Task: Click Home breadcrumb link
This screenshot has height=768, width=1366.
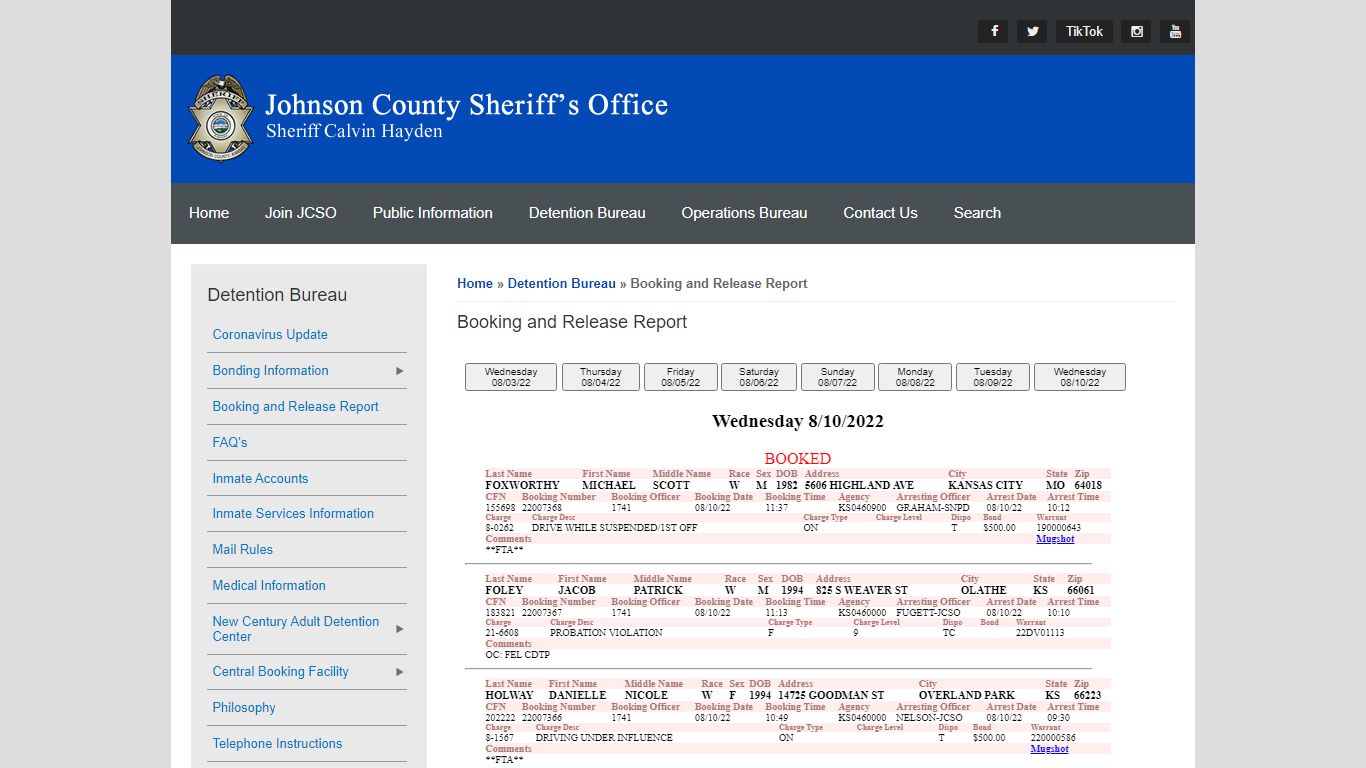Action: 475,283
